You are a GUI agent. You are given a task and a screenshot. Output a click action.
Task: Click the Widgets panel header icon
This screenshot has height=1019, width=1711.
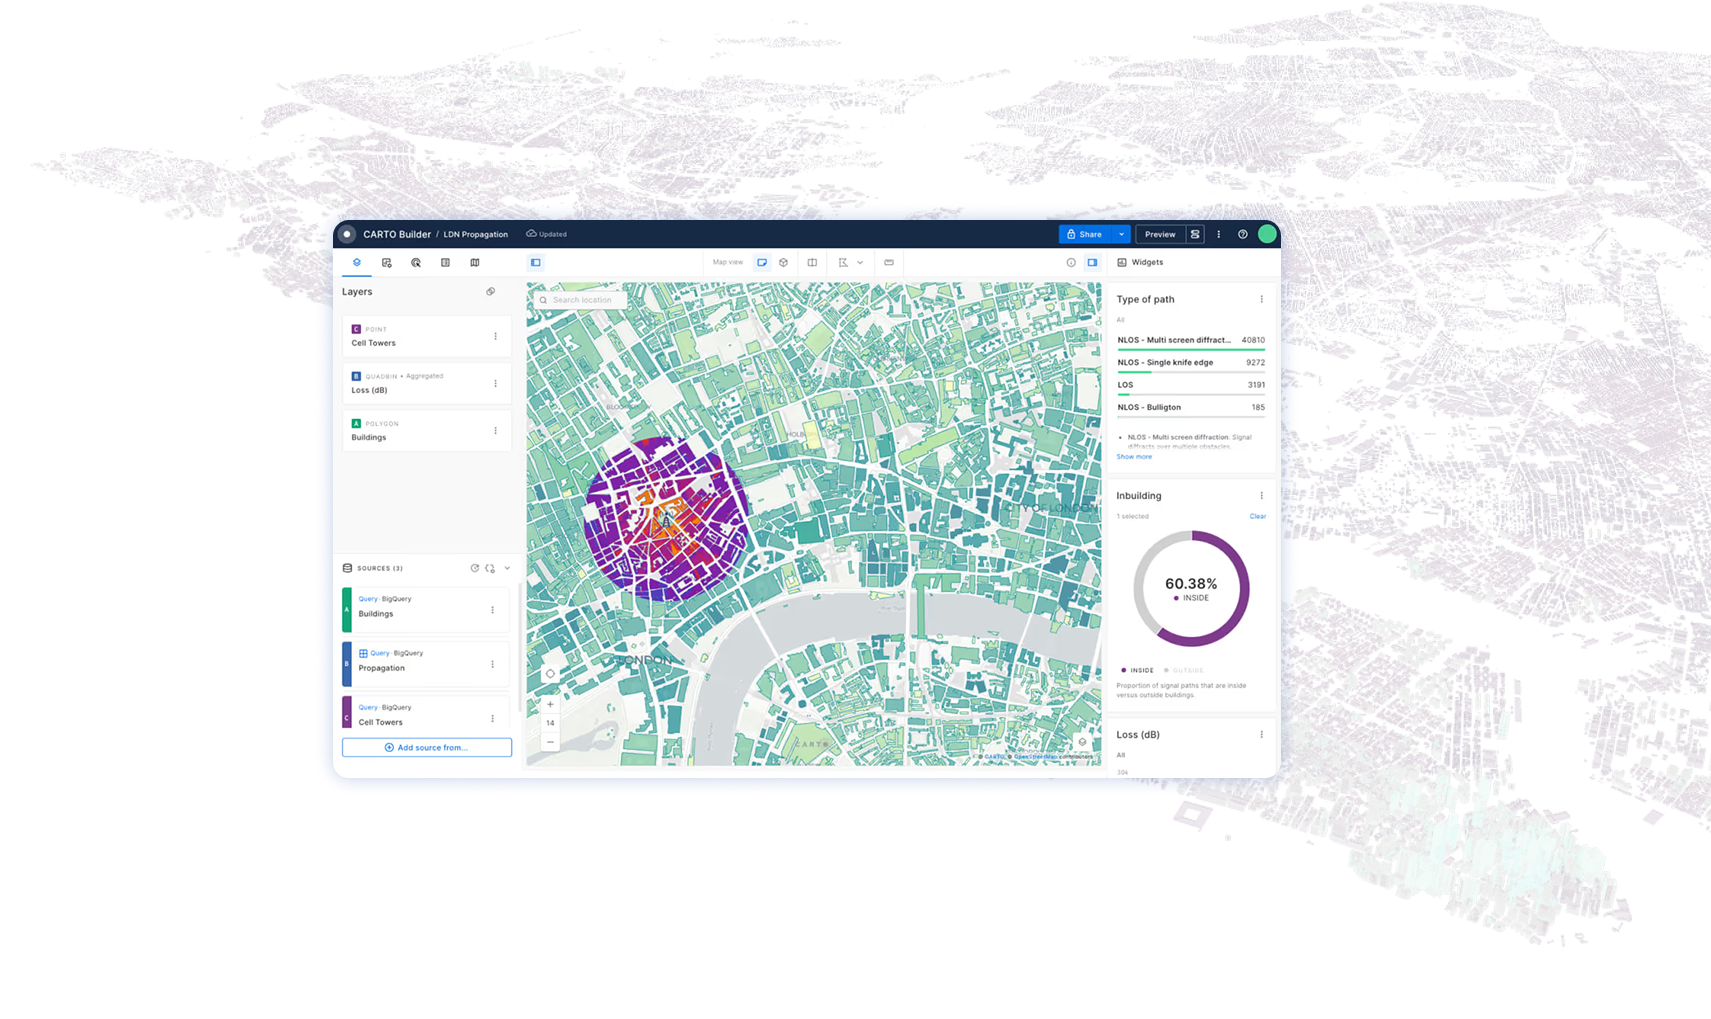1122,263
